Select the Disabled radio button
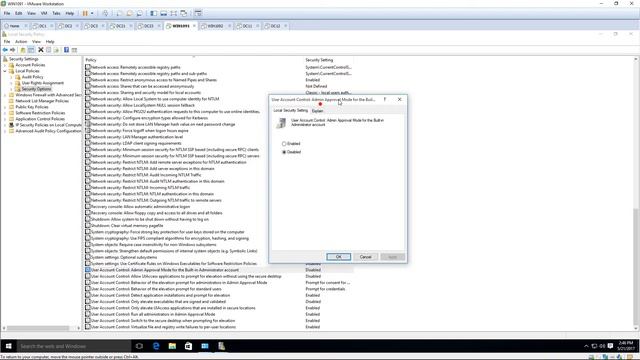Viewport: 640px width, 360px height. [x=284, y=152]
